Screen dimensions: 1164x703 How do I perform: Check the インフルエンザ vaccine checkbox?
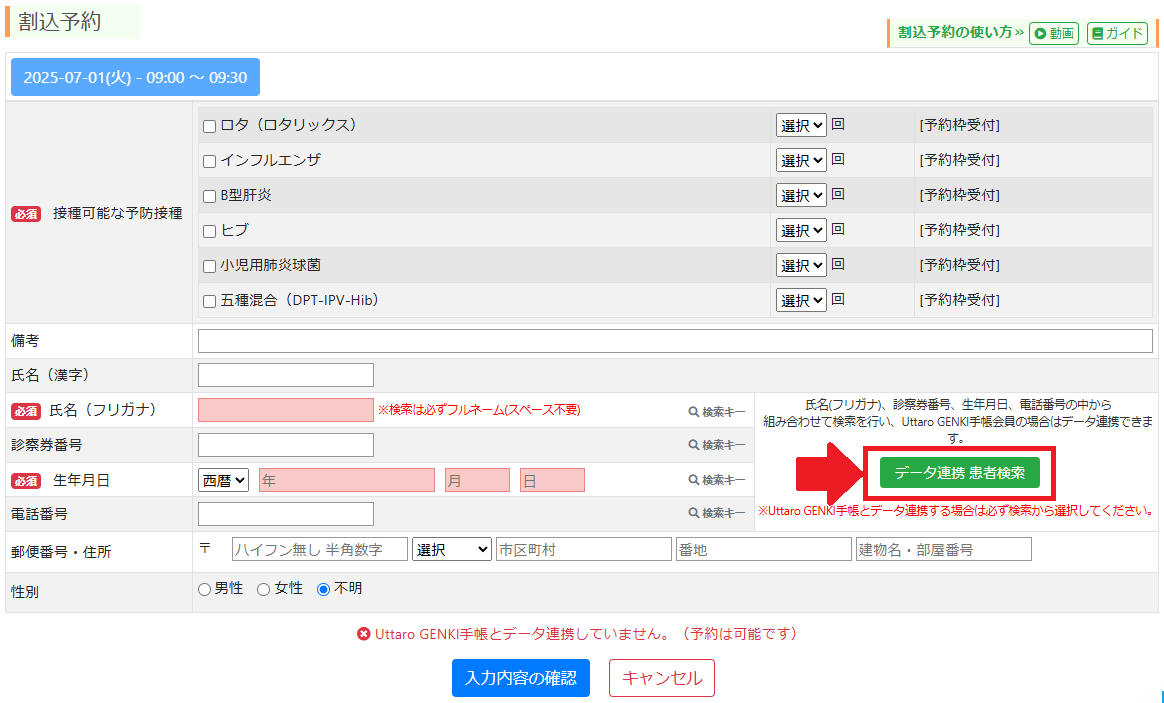click(x=209, y=161)
